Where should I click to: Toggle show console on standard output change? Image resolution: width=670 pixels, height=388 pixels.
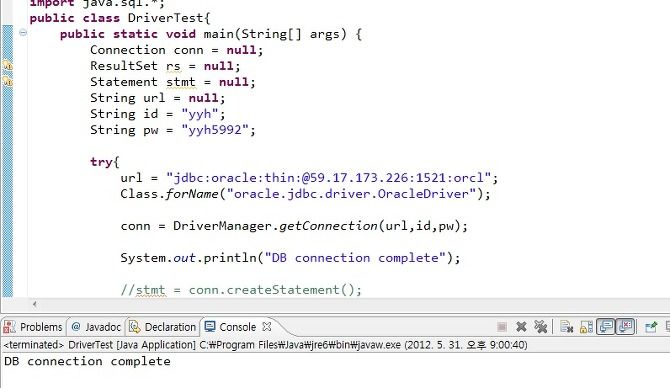click(606, 327)
